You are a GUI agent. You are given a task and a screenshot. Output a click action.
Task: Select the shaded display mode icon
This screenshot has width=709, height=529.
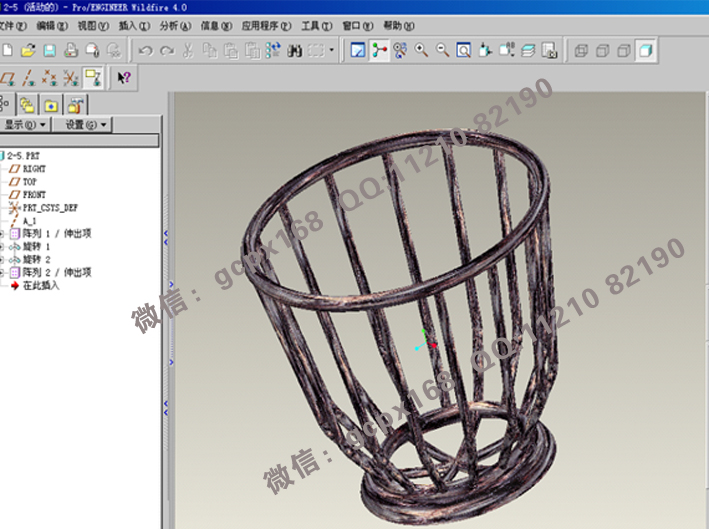646,49
